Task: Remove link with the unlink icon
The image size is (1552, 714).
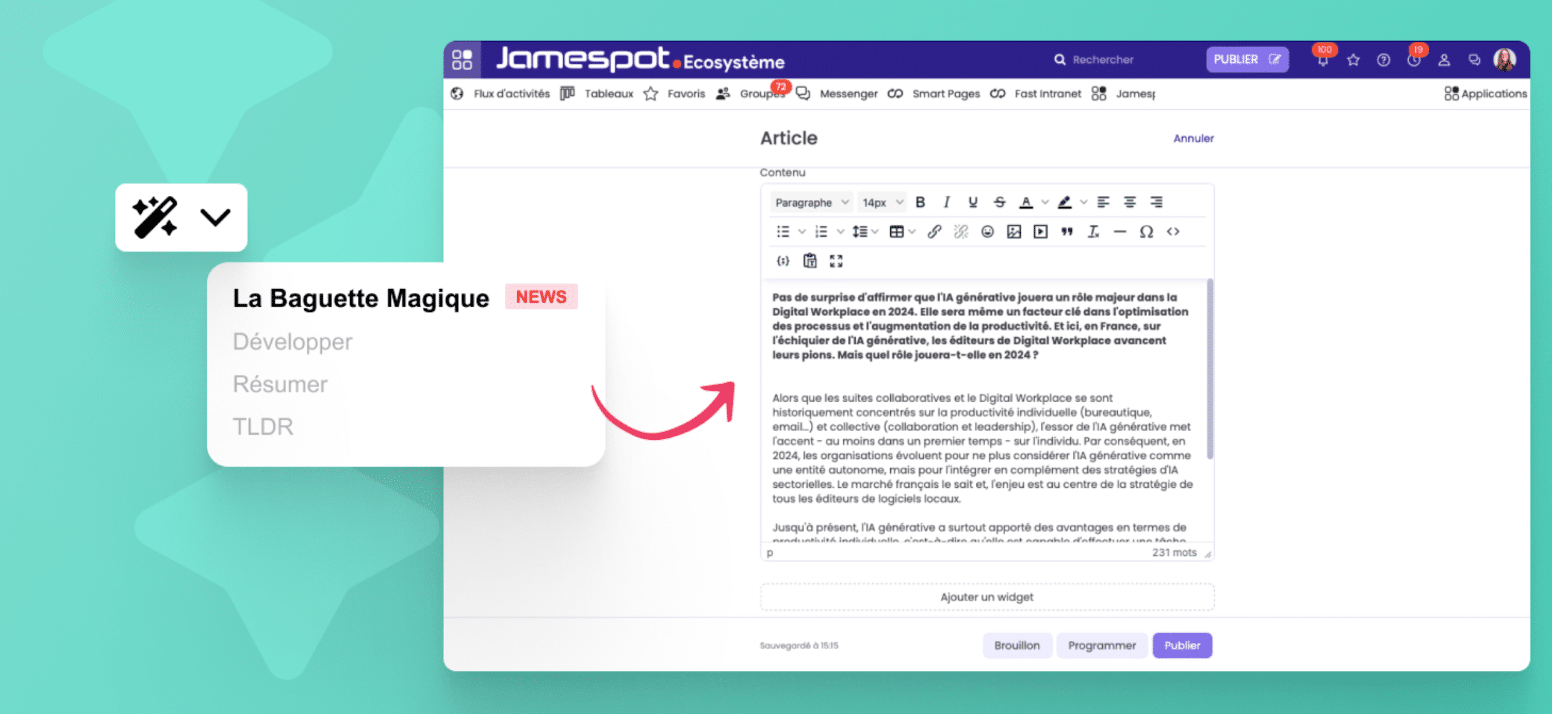Action: (x=961, y=232)
